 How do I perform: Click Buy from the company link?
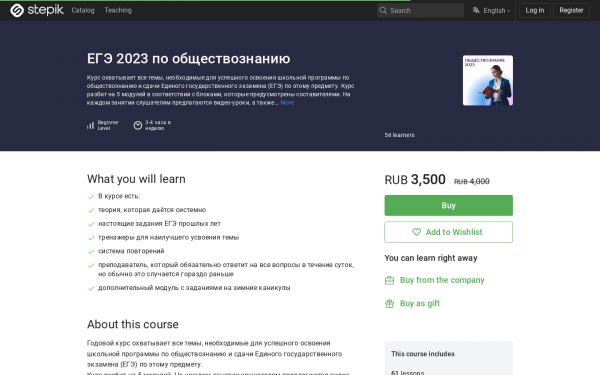point(442,280)
